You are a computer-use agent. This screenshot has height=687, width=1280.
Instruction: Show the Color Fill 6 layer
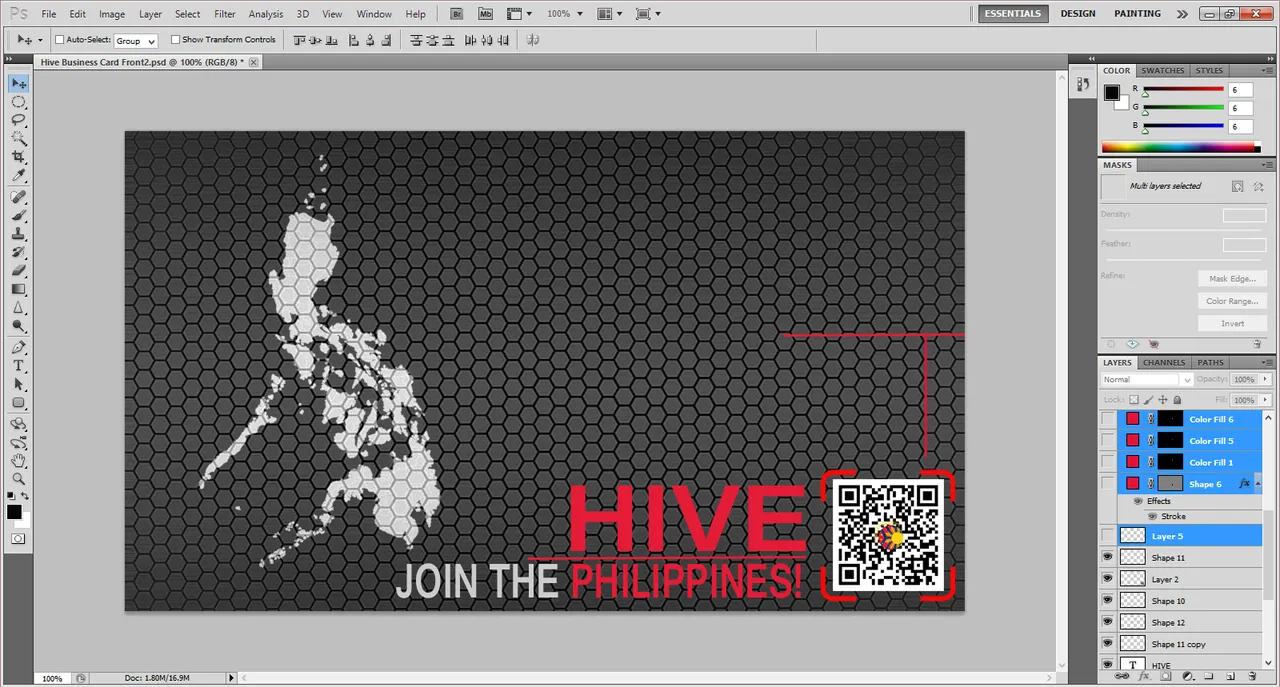point(1107,419)
